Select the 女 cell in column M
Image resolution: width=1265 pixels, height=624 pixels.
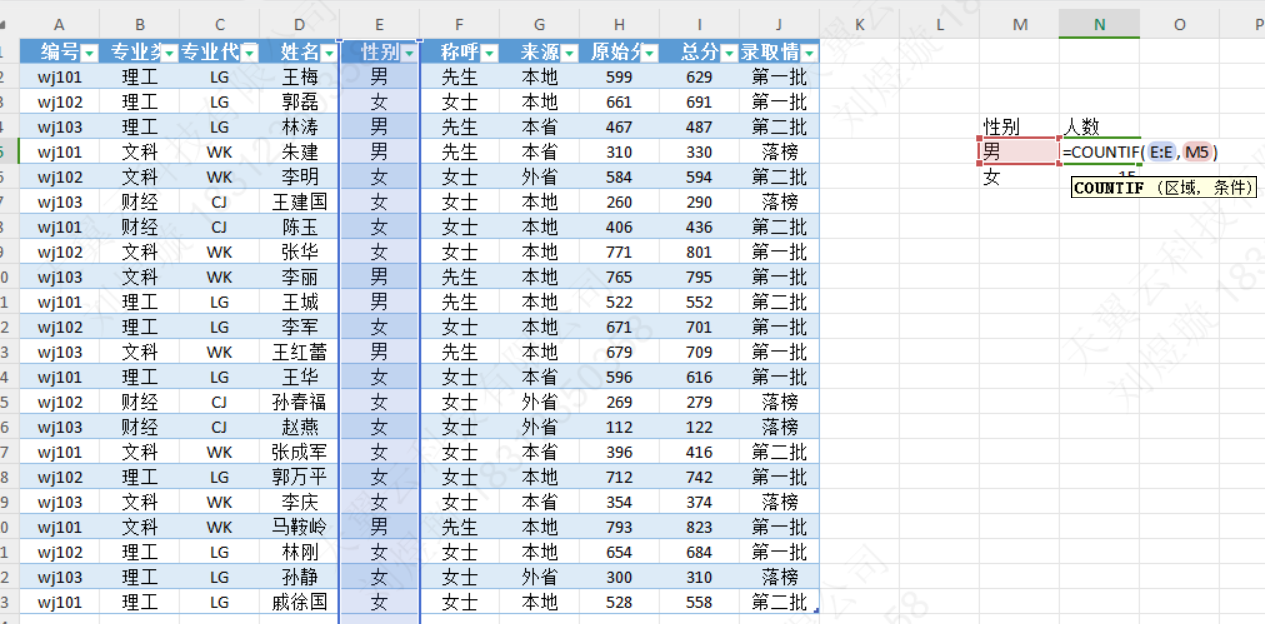(x=1019, y=177)
